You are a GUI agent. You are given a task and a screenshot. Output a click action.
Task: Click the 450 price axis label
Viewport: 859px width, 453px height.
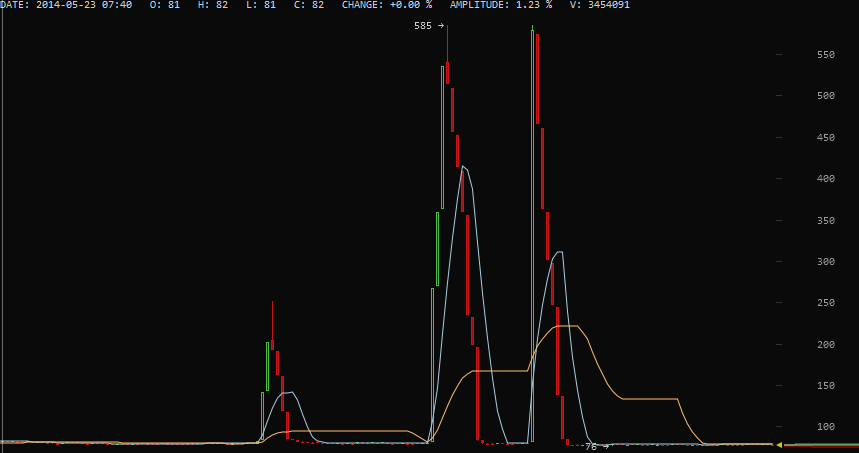click(826, 137)
